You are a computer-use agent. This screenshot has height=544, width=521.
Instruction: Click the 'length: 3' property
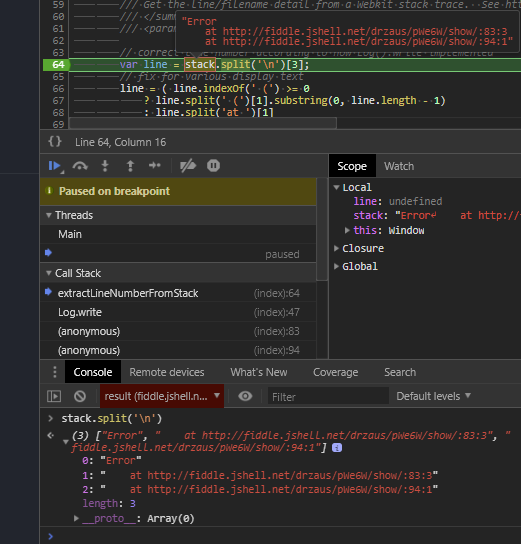pyautogui.click(x=109, y=503)
